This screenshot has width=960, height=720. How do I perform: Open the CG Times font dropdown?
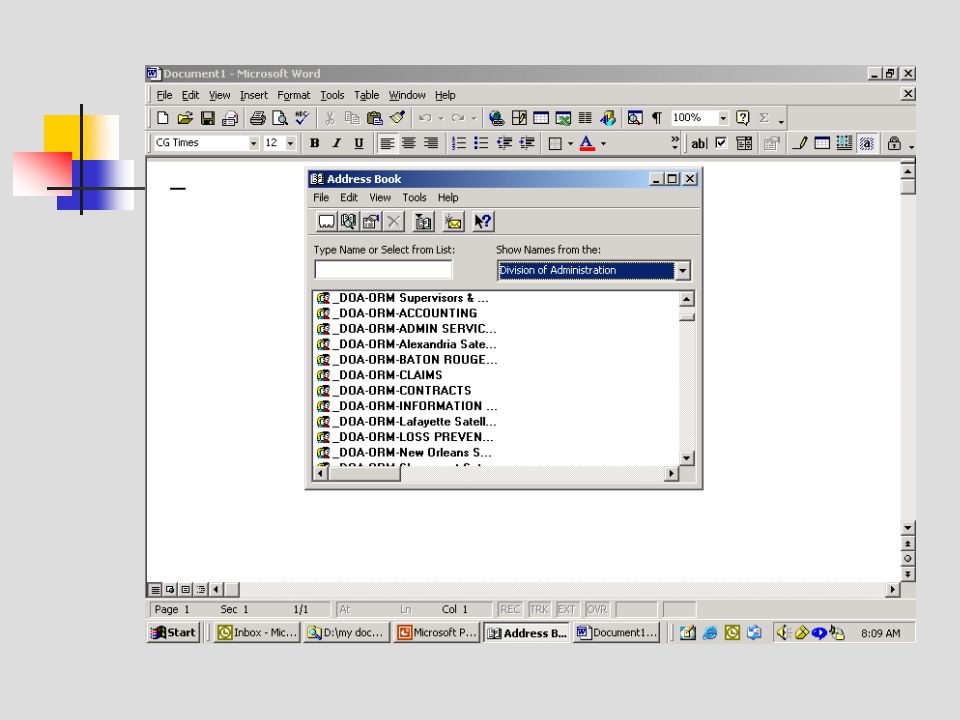[253, 143]
